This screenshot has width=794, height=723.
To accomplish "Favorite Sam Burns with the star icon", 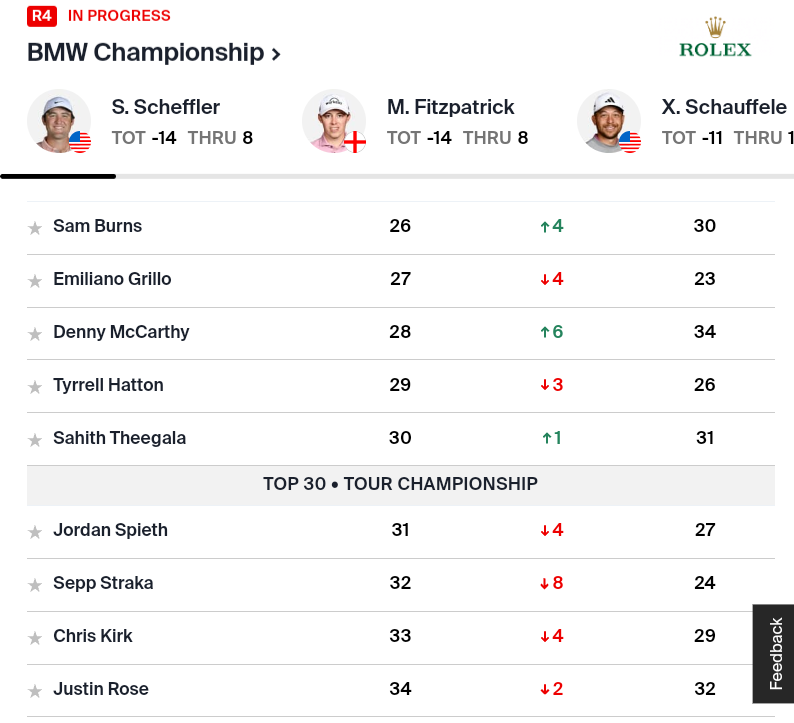I will pyautogui.click(x=35, y=228).
